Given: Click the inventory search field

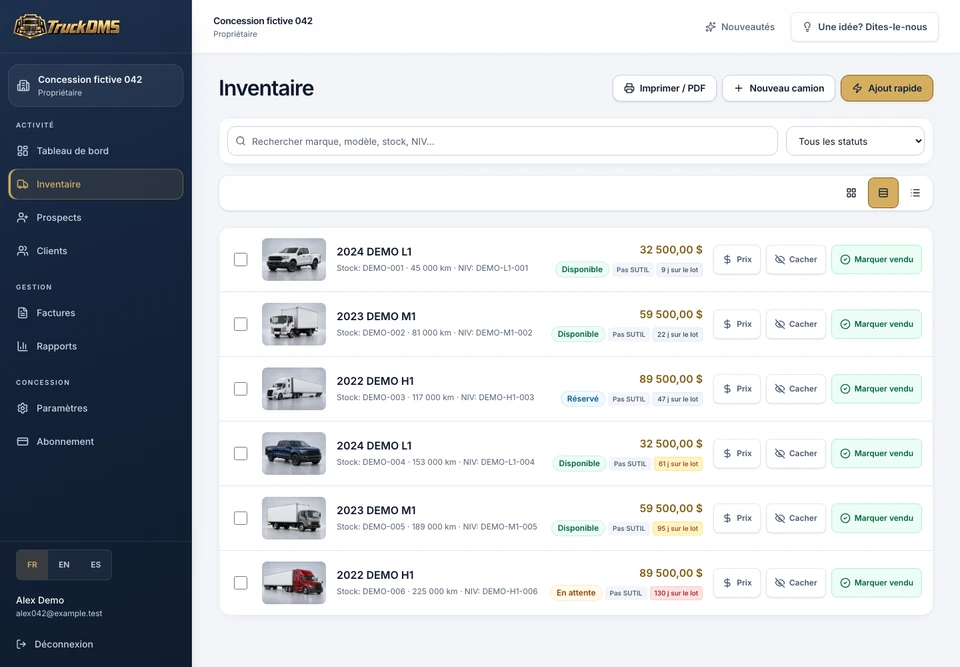Looking at the screenshot, I should [502, 141].
